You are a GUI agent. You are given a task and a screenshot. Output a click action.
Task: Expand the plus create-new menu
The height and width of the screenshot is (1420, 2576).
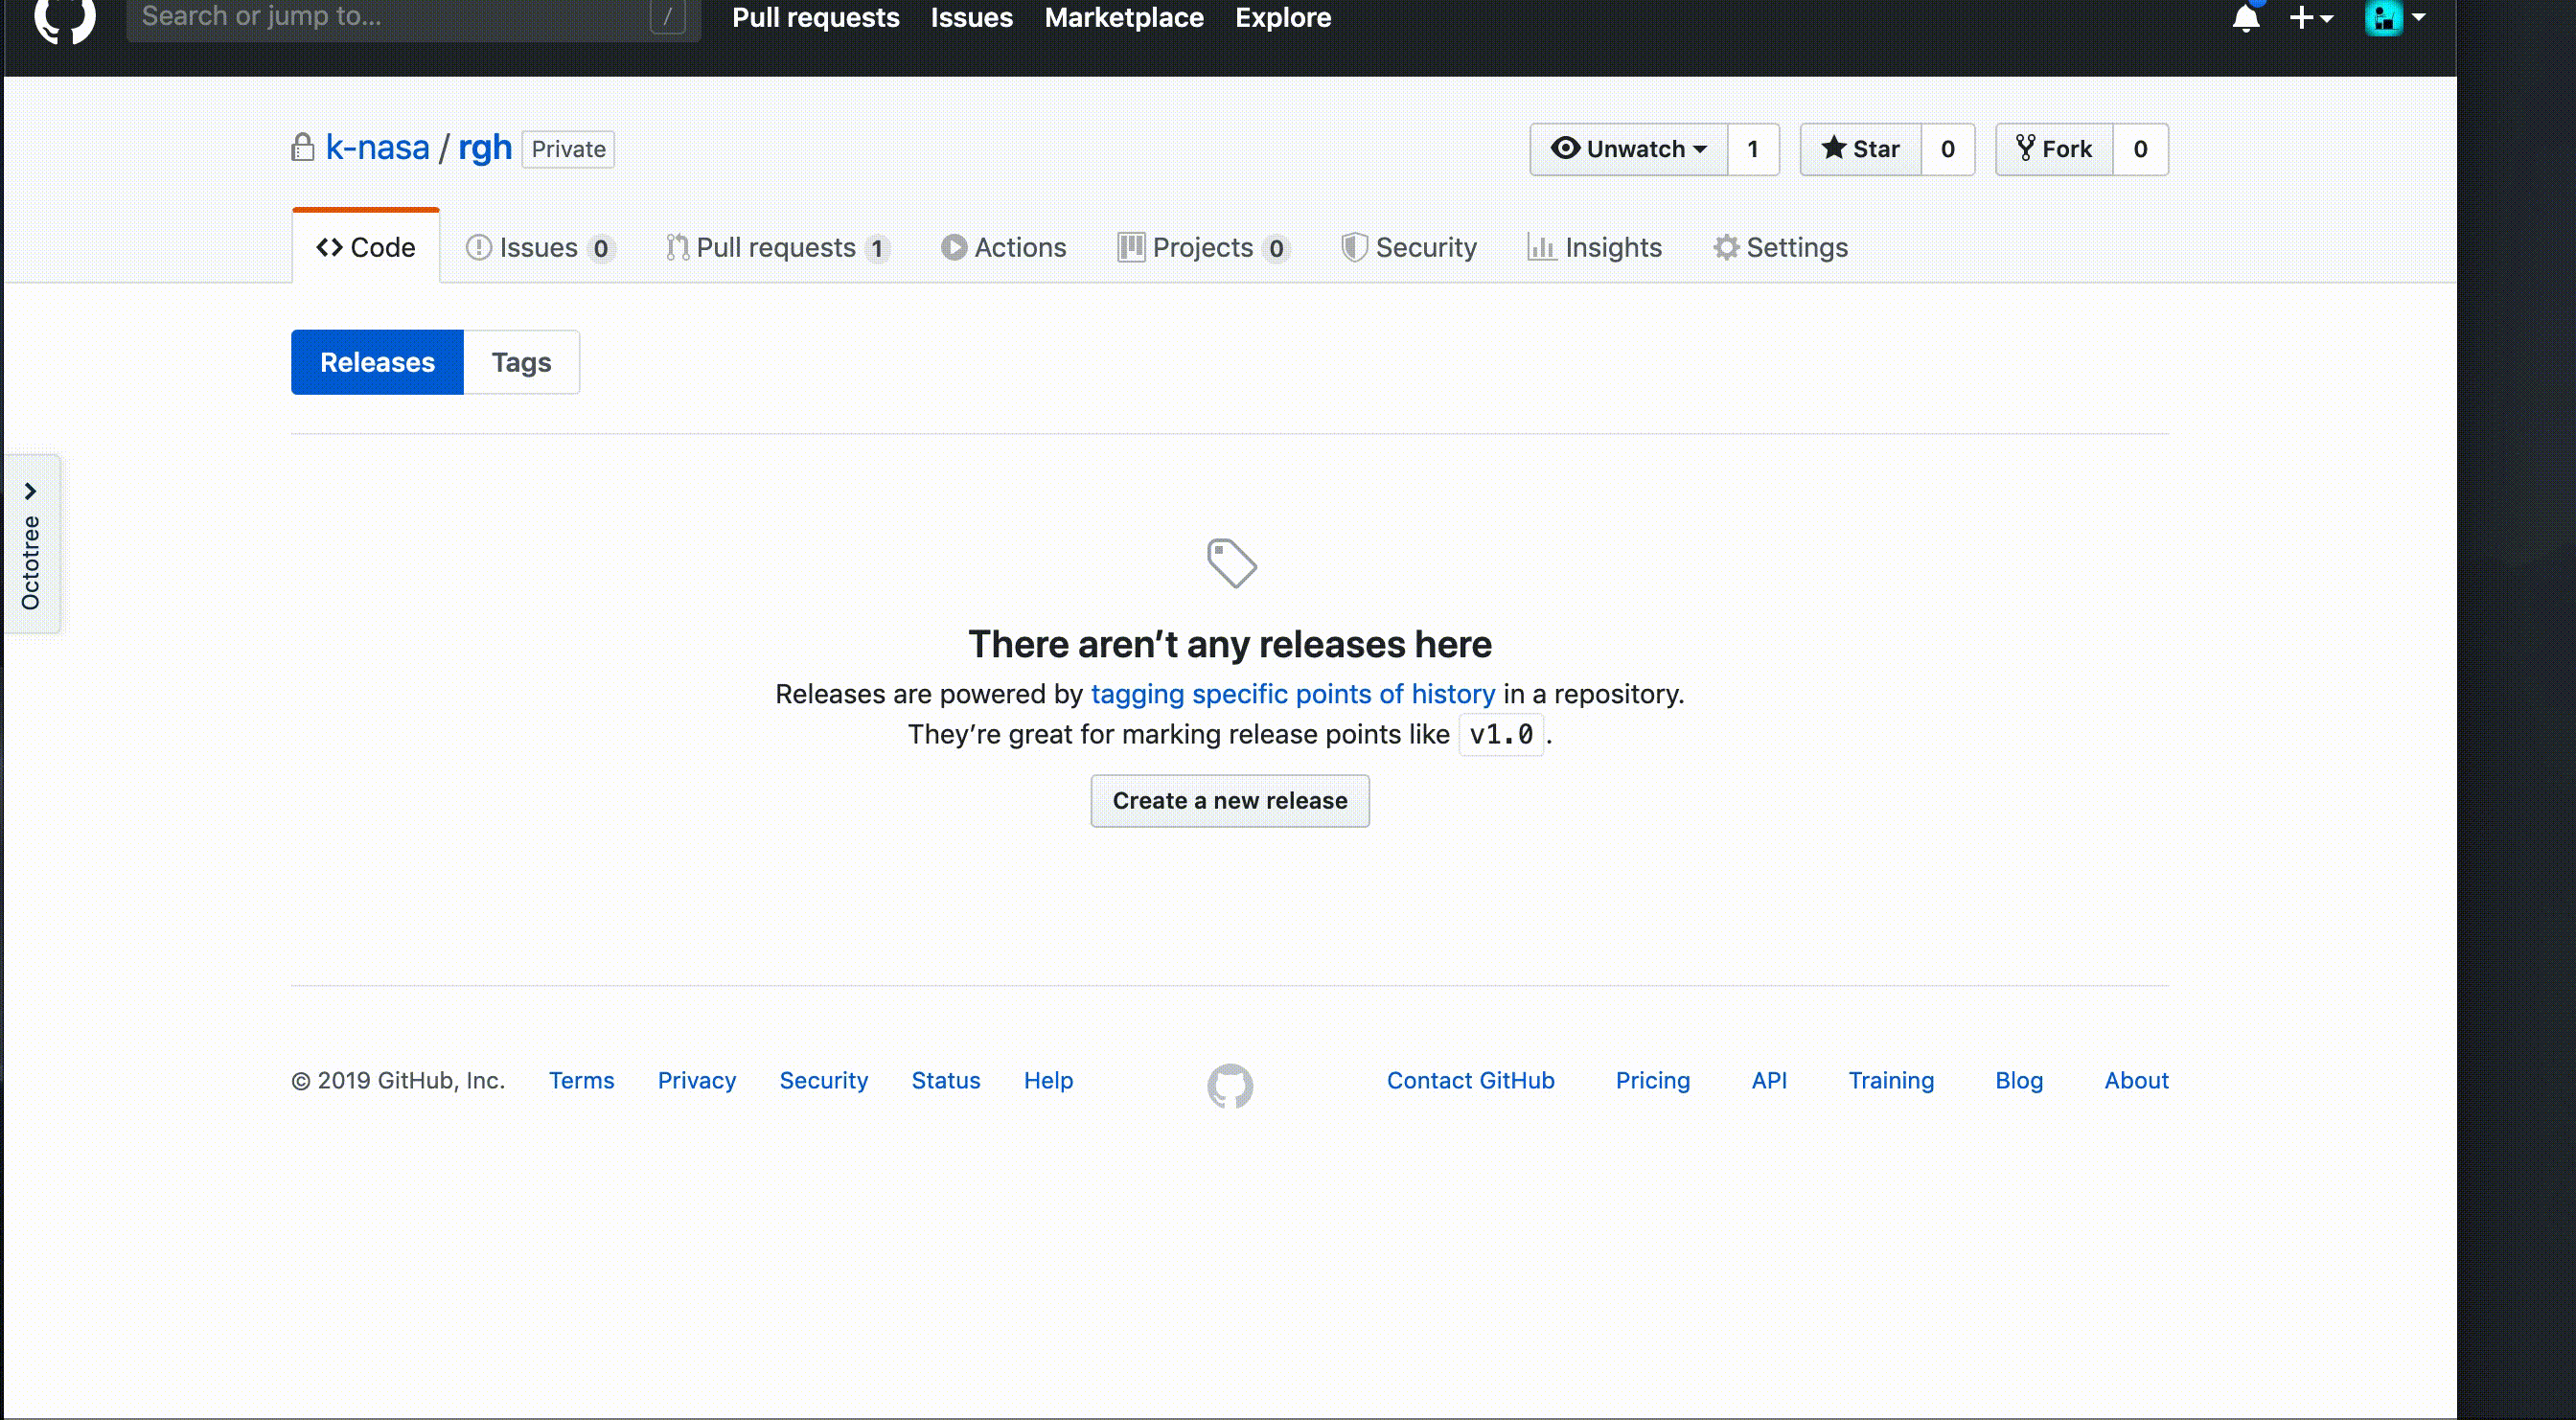tap(2311, 18)
